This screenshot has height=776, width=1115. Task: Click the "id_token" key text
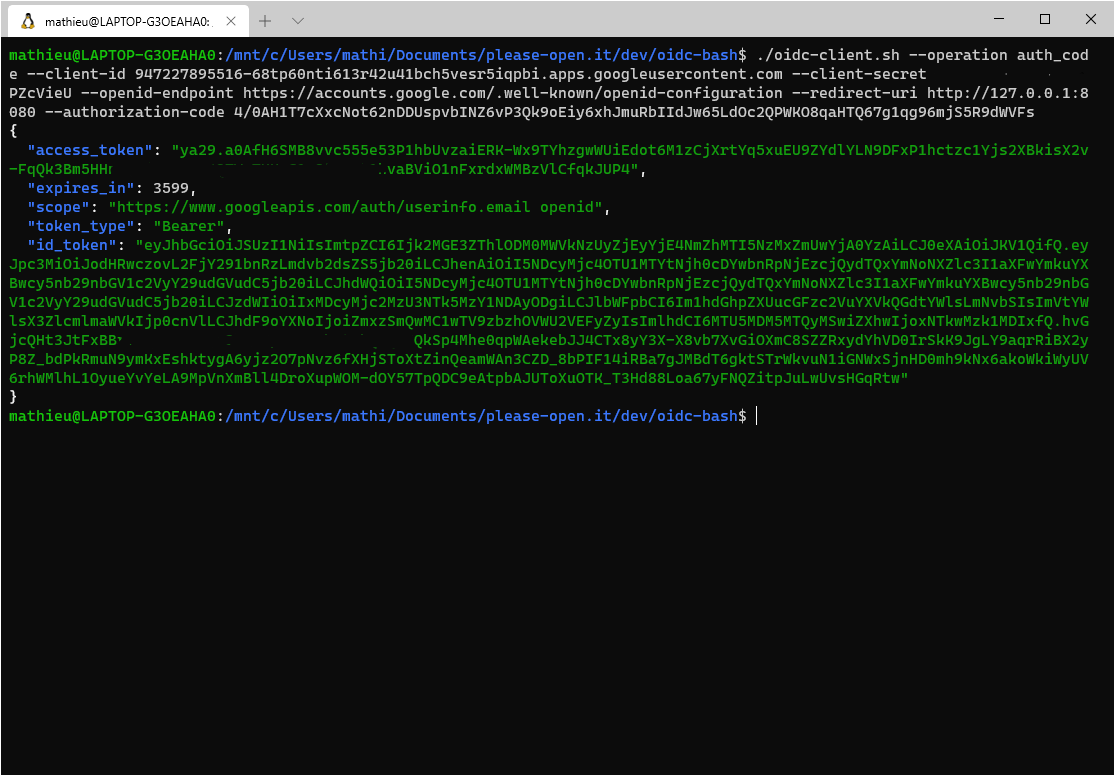click(72, 245)
